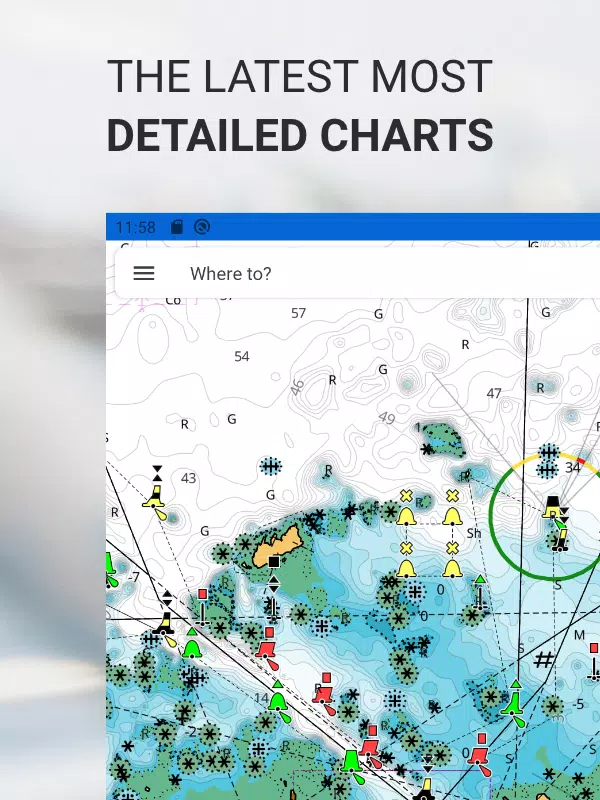
Task: Open the hamburger menu in the search bar
Action: tap(144, 273)
